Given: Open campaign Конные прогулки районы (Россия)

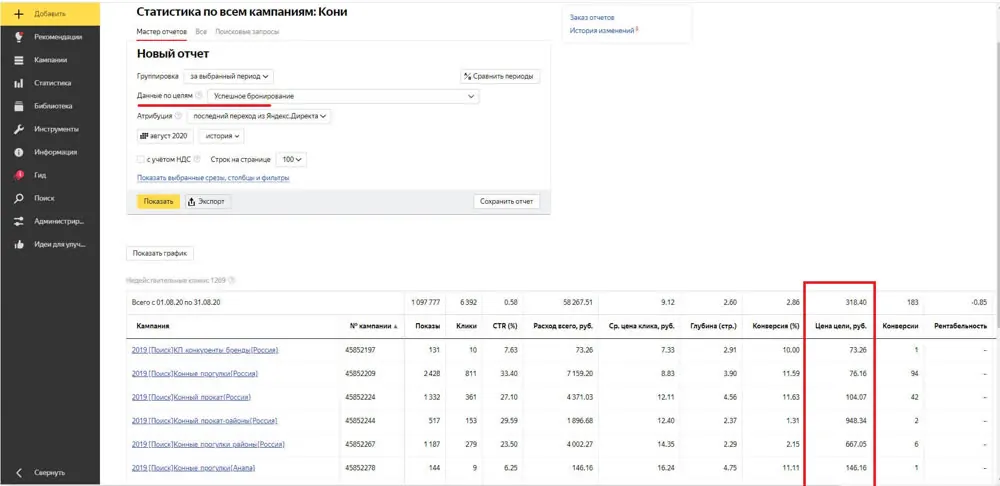Looking at the screenshot, I should coord(208,444).
